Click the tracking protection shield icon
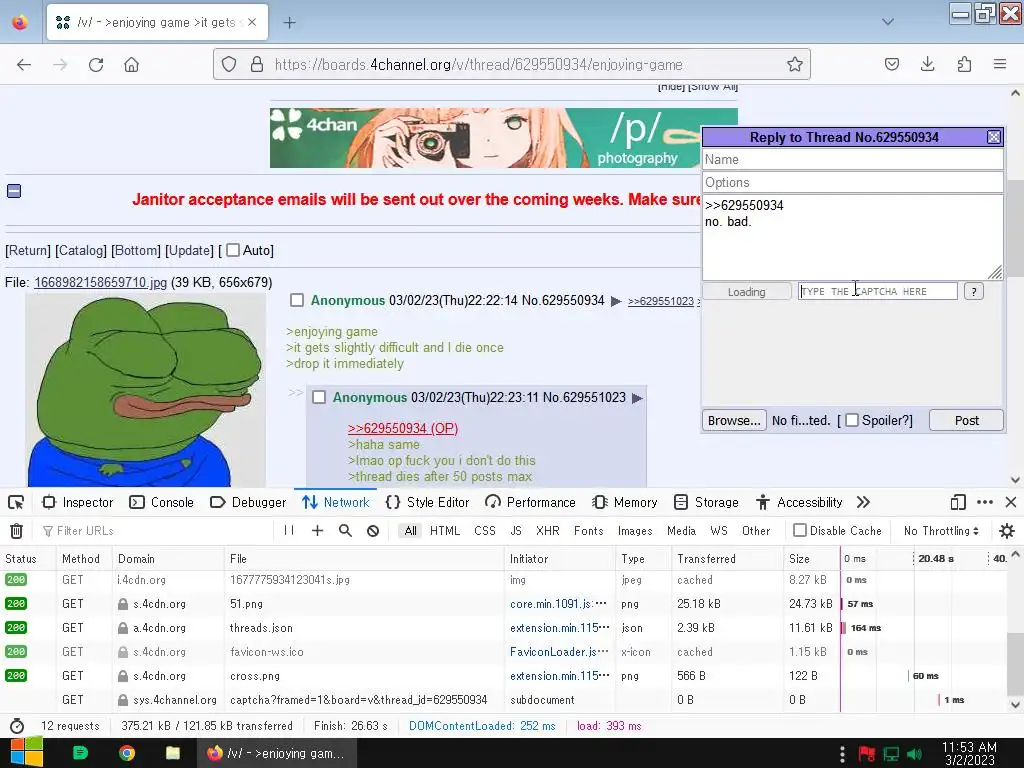The width and height of the screenshot is (1024, 768). tap(229, 64)
